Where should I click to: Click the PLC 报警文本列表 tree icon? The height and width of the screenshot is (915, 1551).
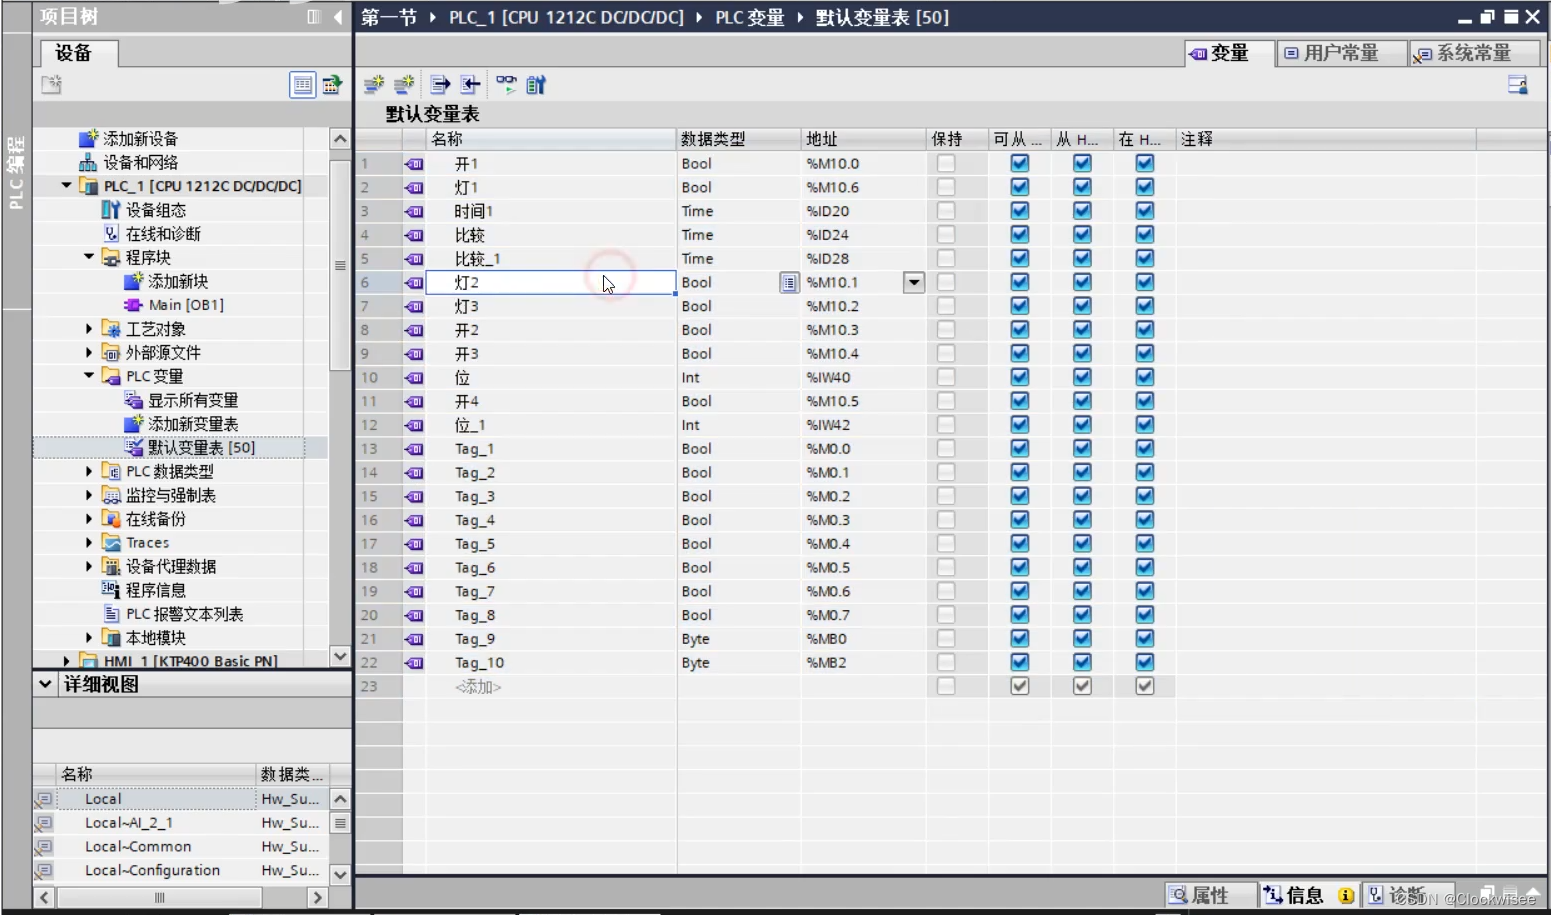point(111,614)
